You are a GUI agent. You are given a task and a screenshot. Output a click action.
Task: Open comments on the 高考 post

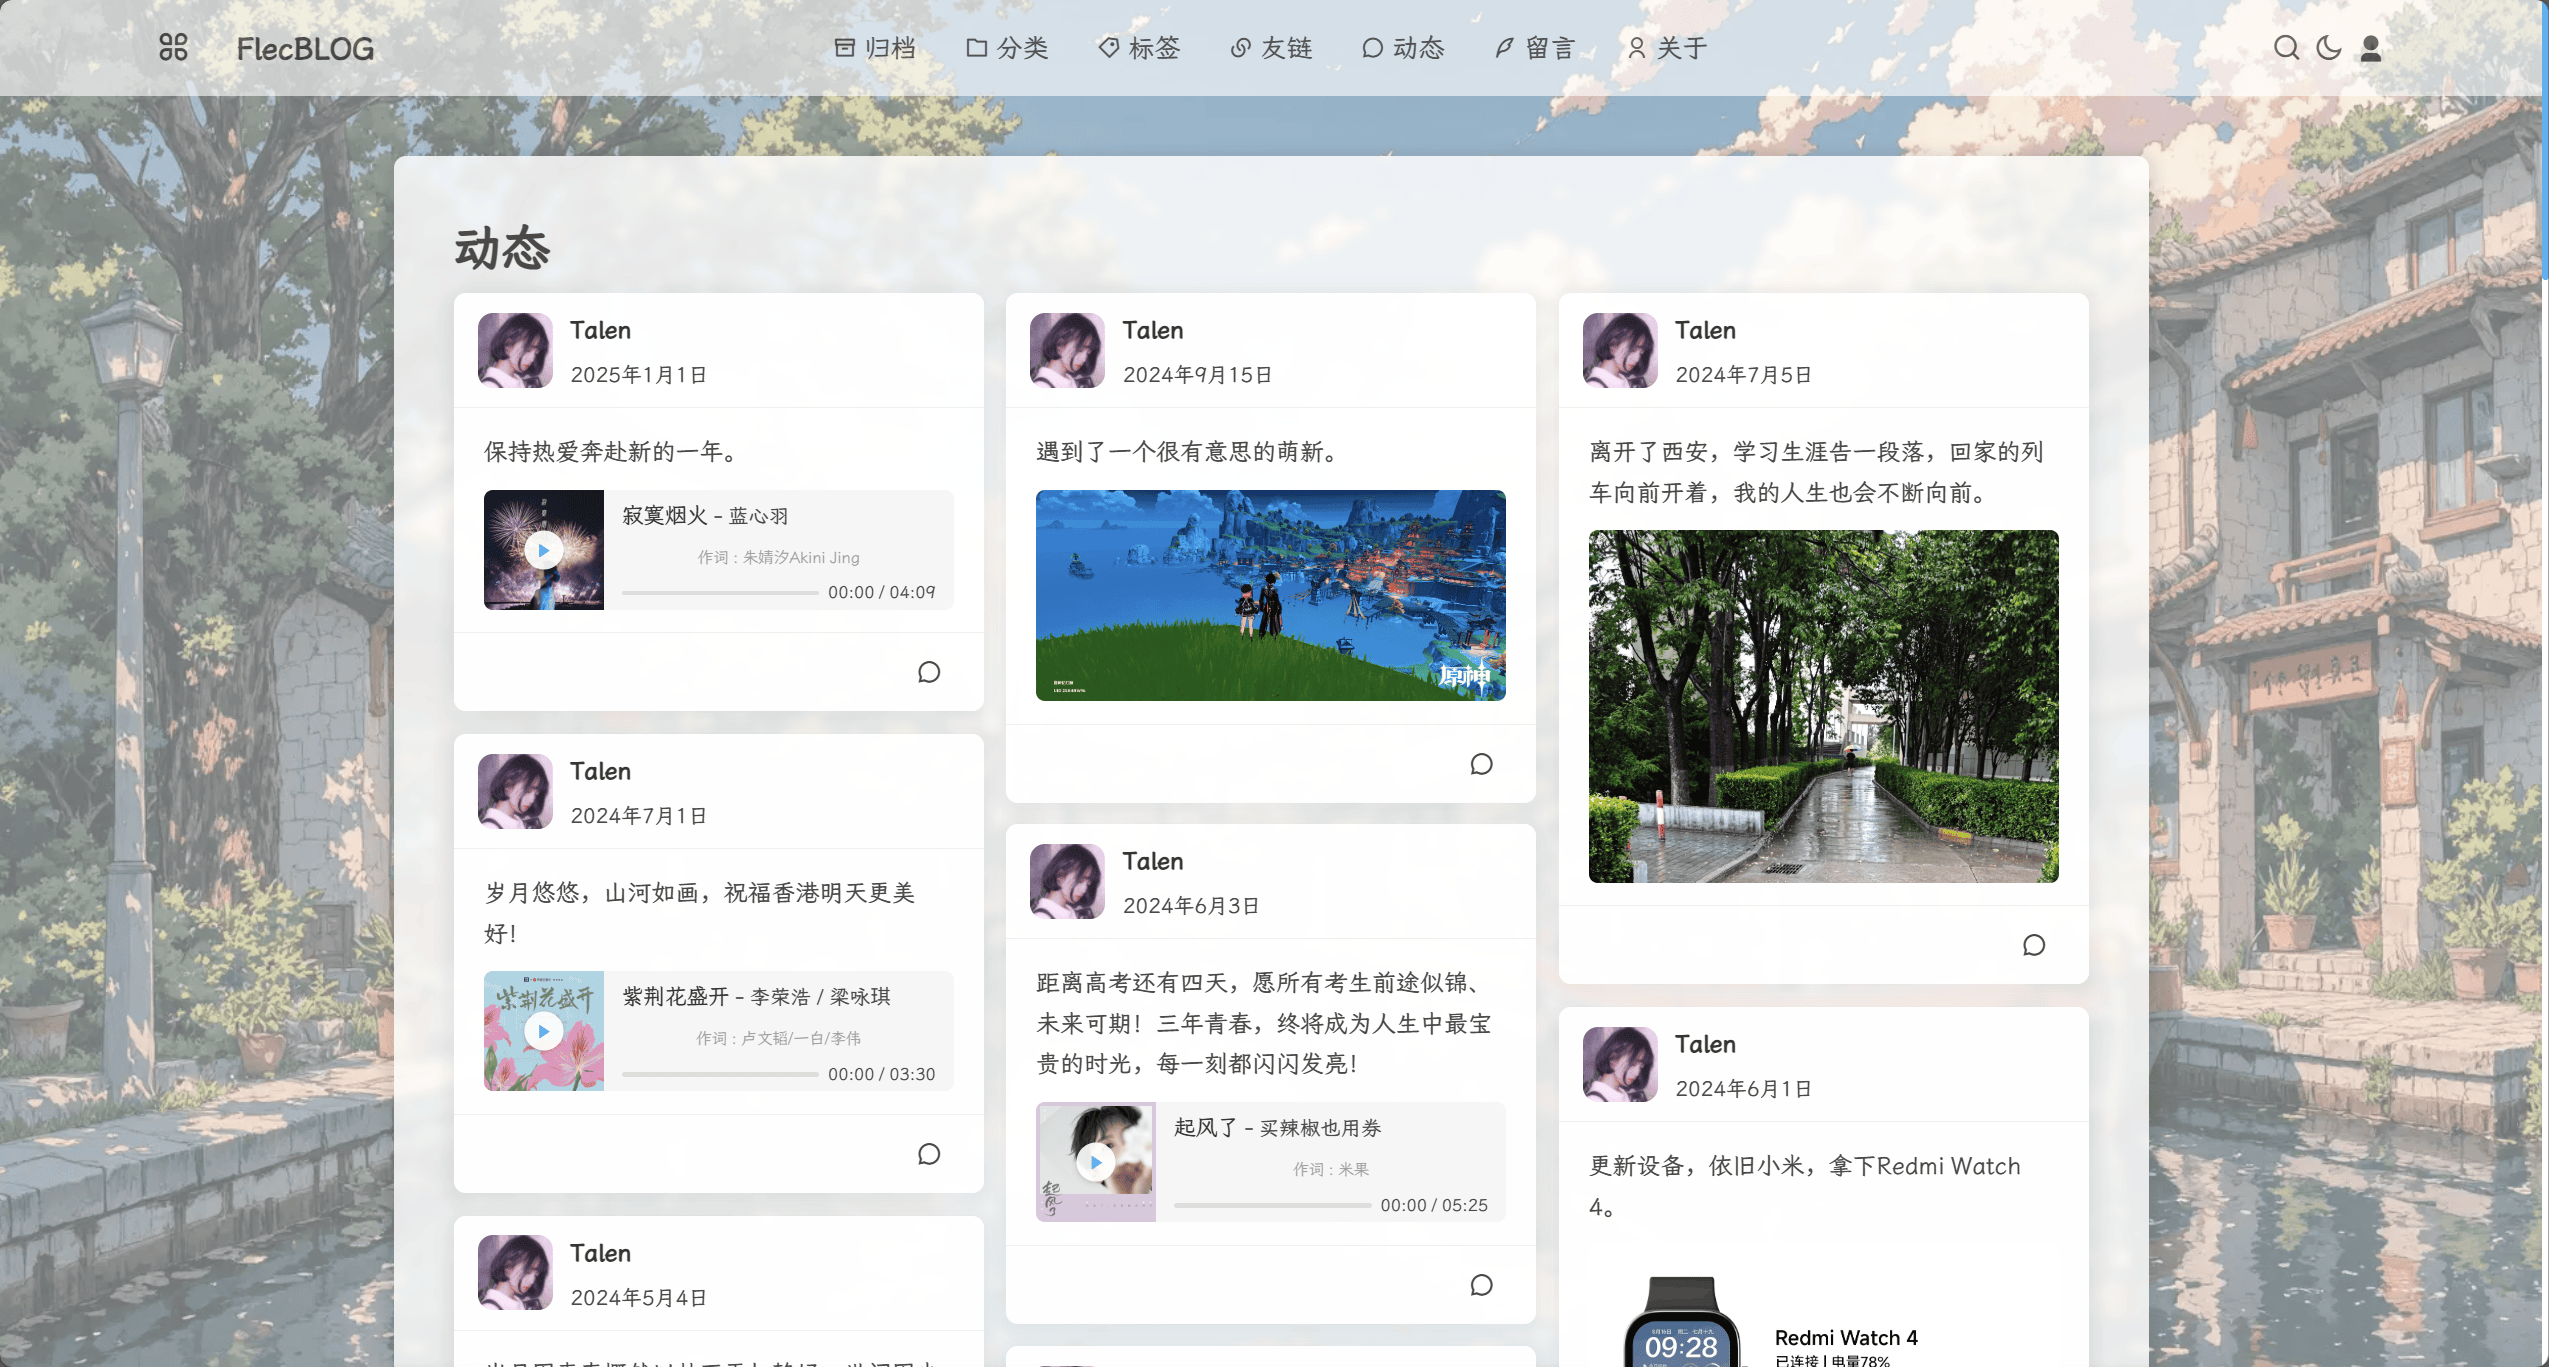(1481, 1285)
